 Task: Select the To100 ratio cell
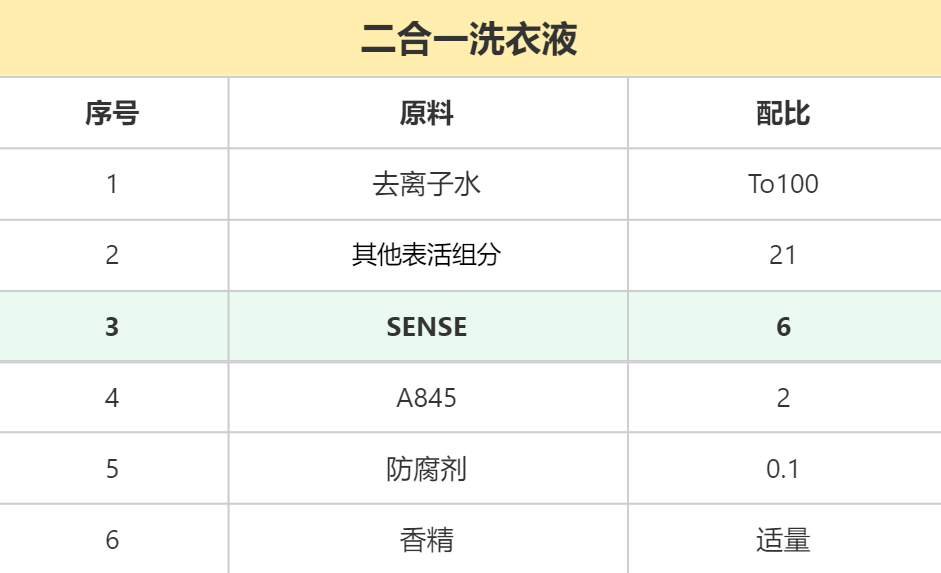click(x=783, y=184)
